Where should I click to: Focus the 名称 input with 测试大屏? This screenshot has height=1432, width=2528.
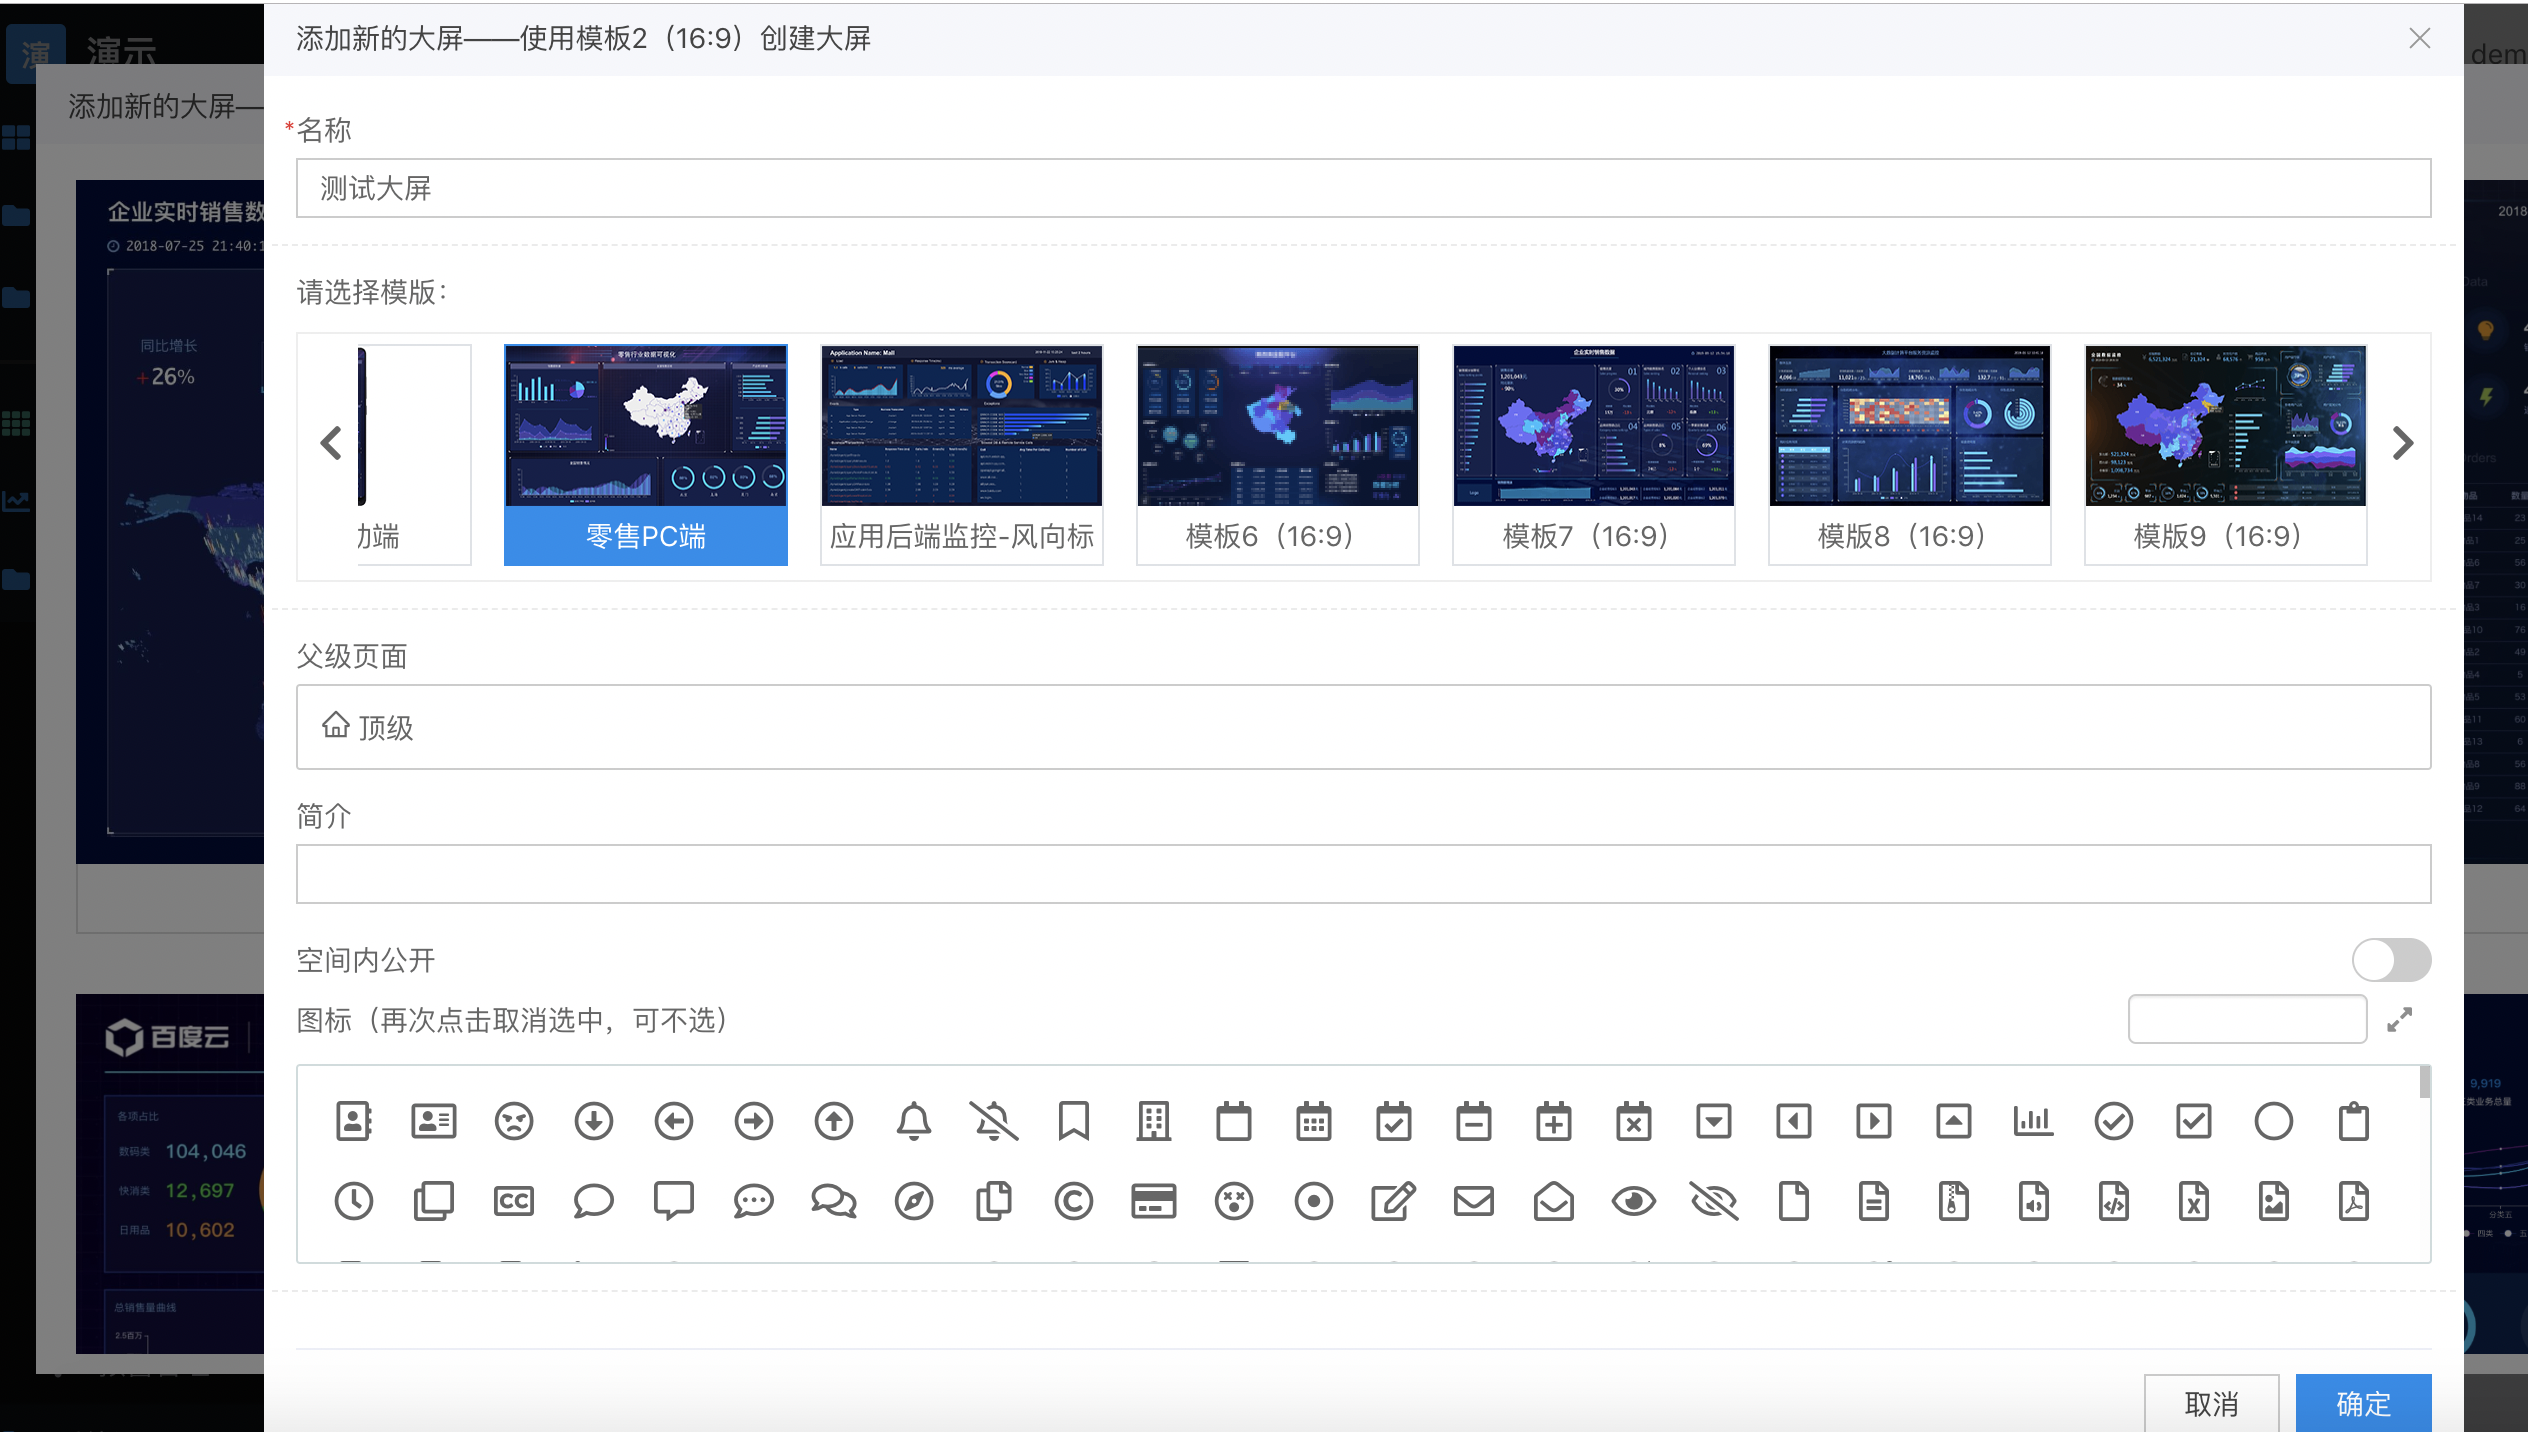point(1364,188)
